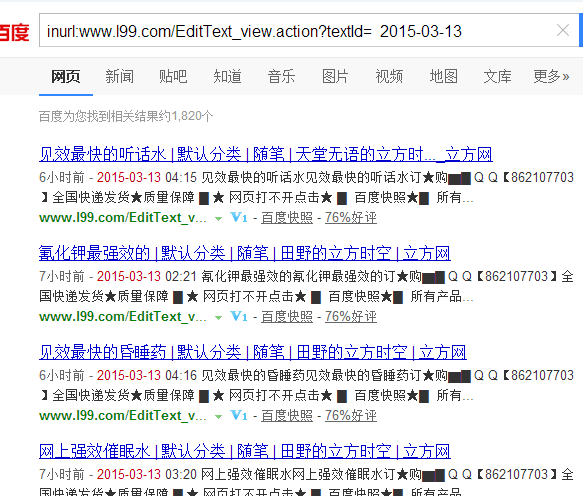Screen dimensions: 583x496
Task: Switch to the 图片 tab
Action: (x=335, y=77)
